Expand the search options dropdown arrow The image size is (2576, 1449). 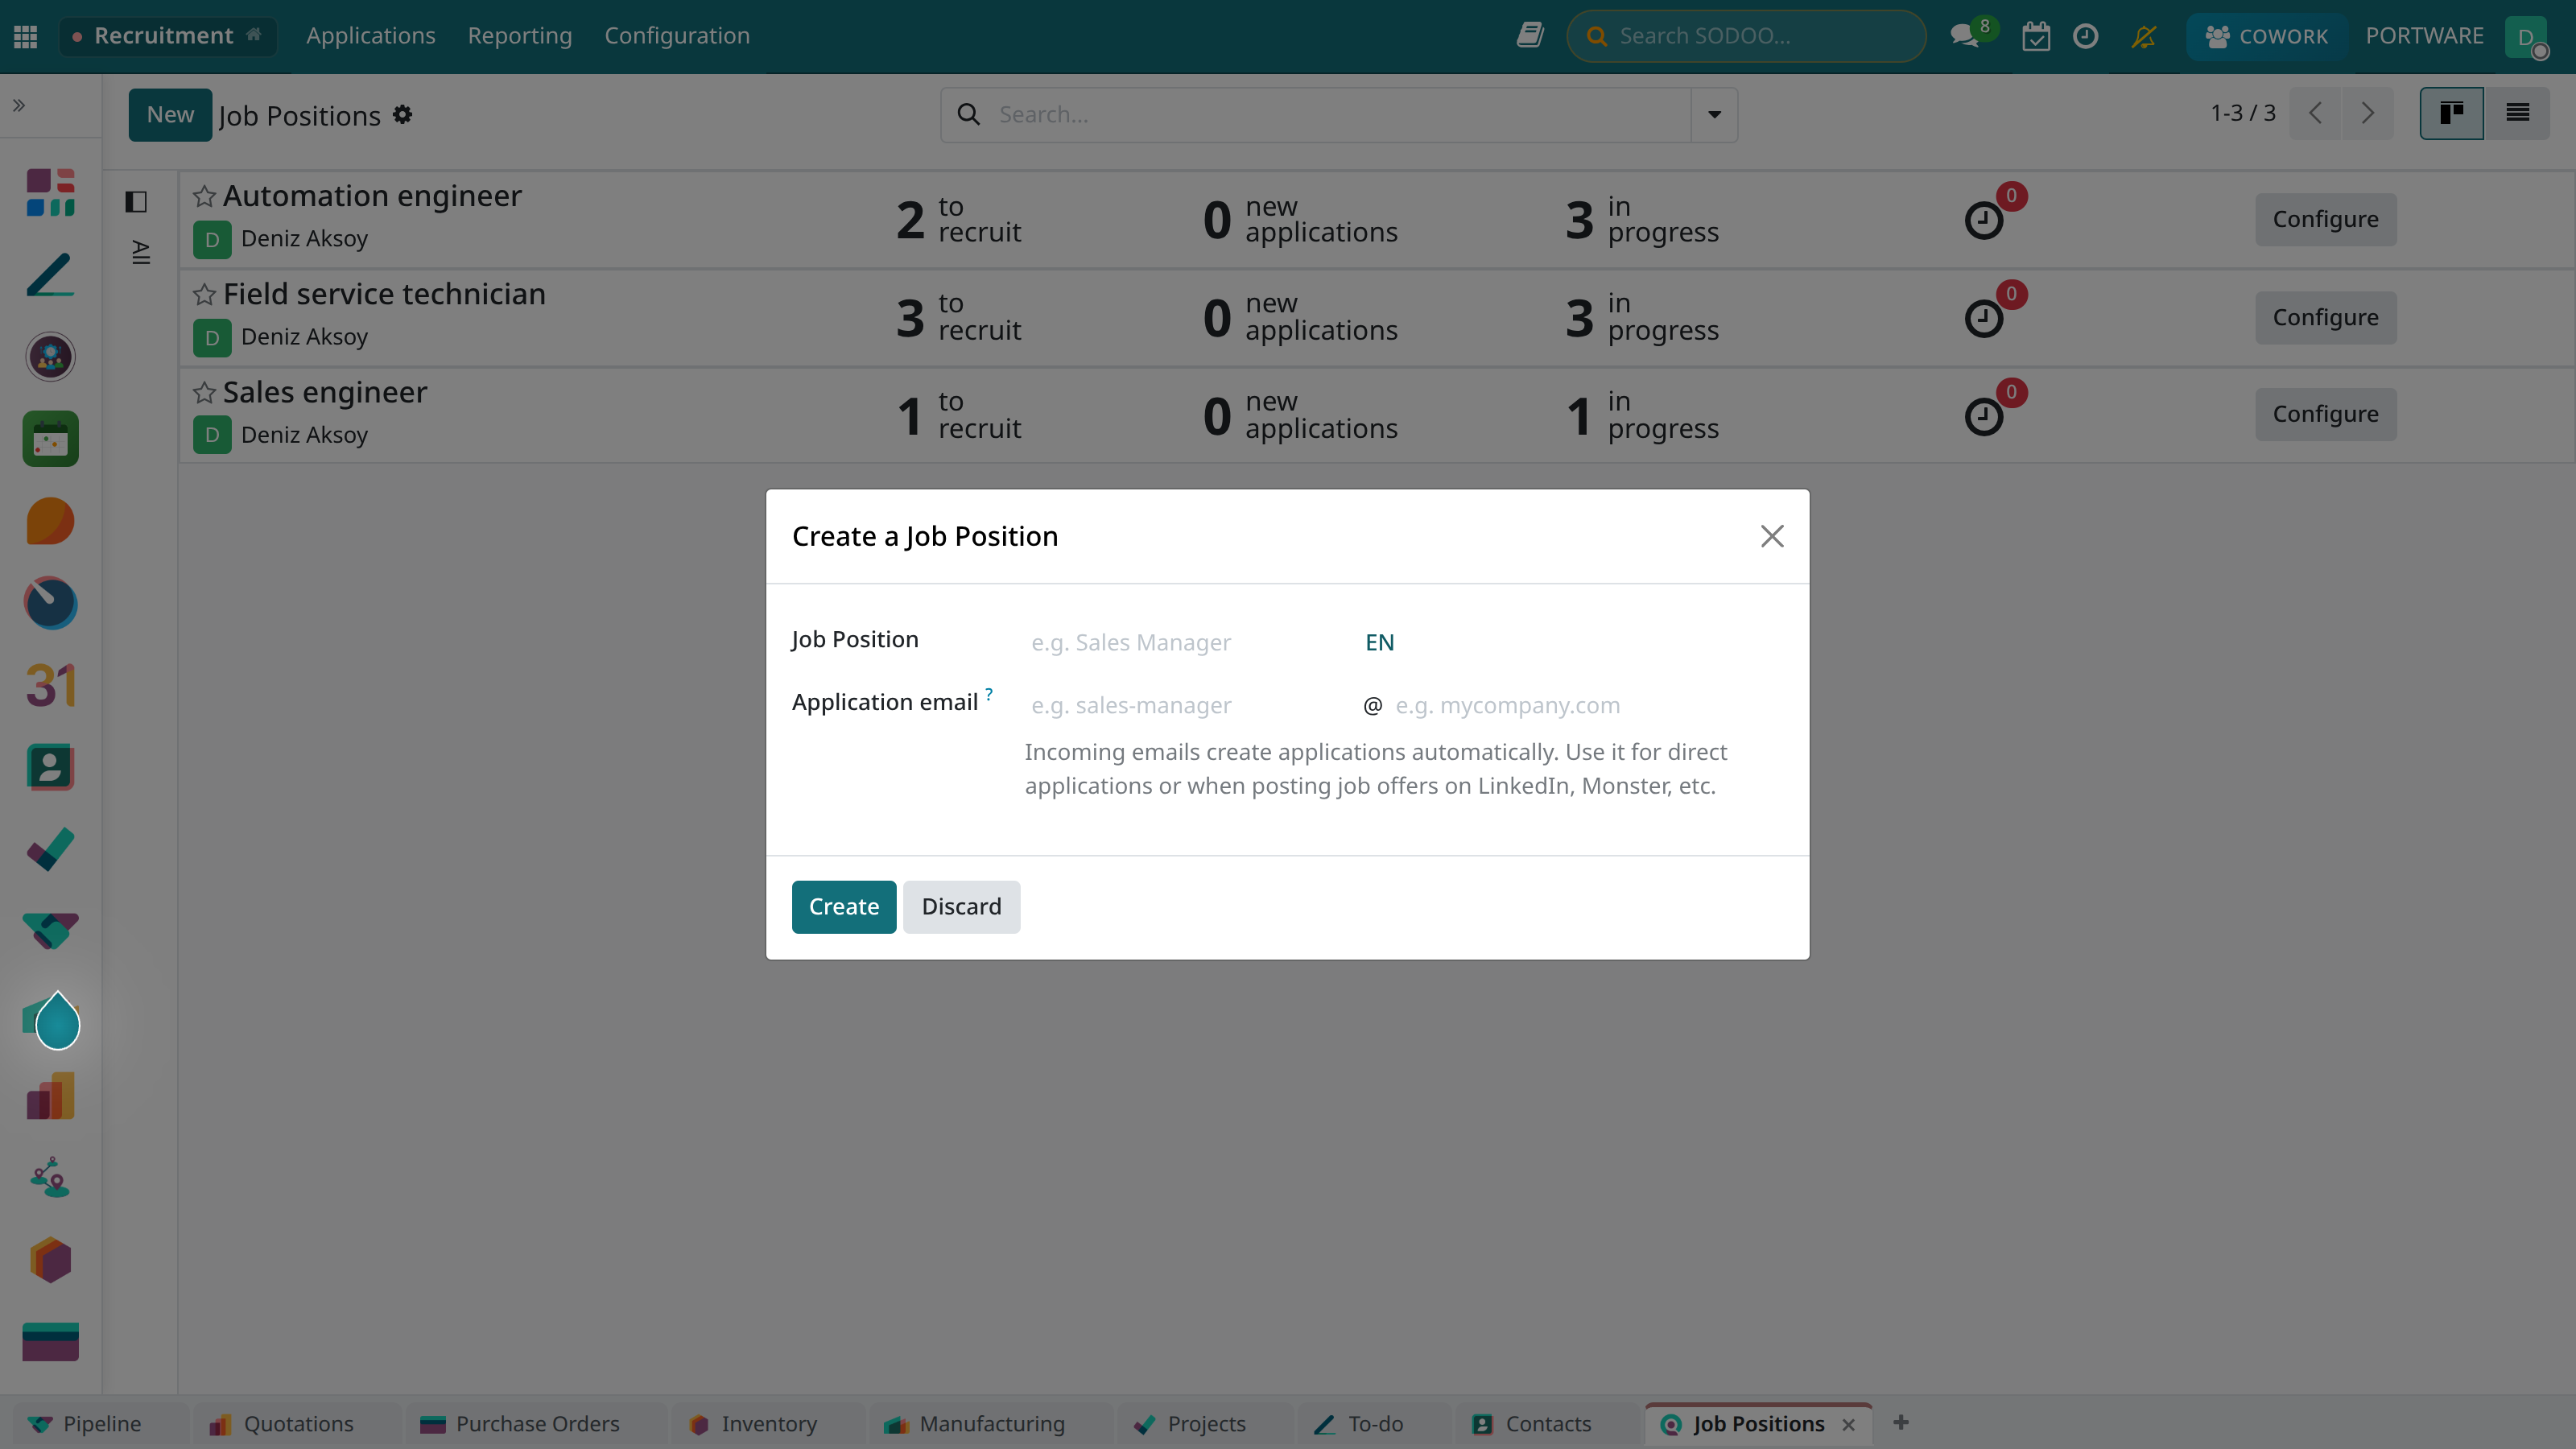pos(1714,115)
